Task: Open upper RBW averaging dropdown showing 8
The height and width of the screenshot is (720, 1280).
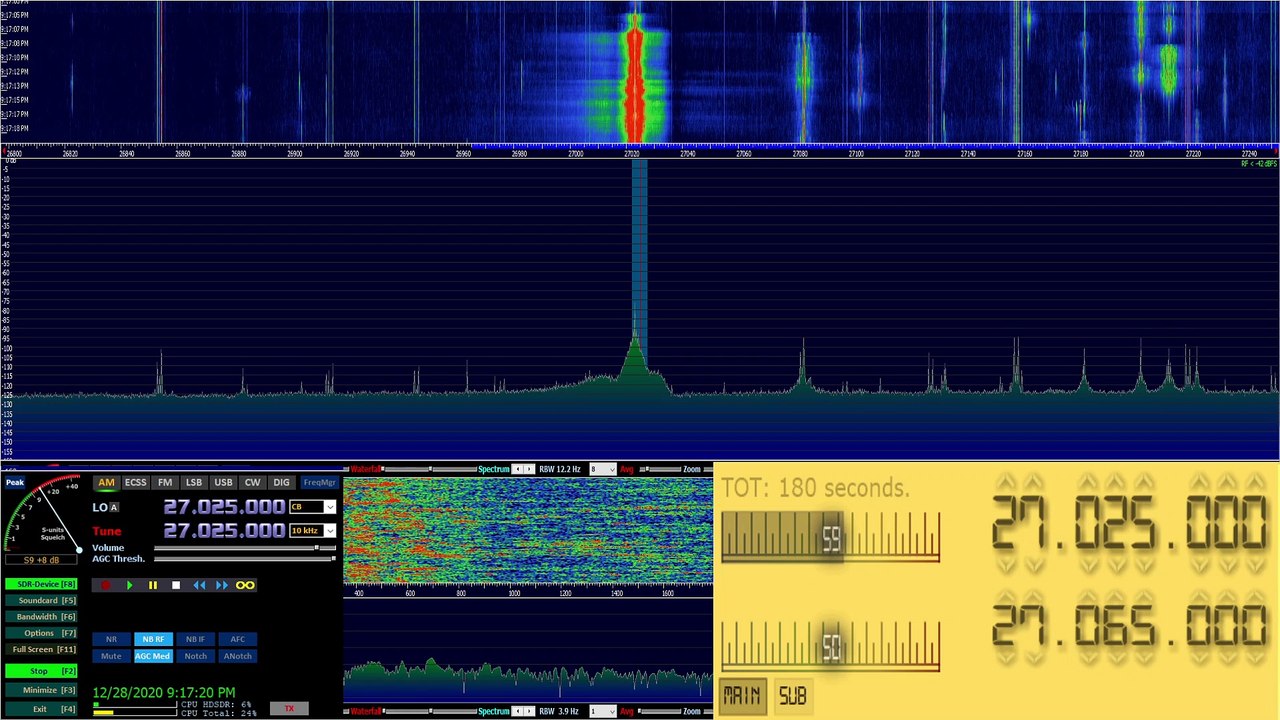Action: 602,469
